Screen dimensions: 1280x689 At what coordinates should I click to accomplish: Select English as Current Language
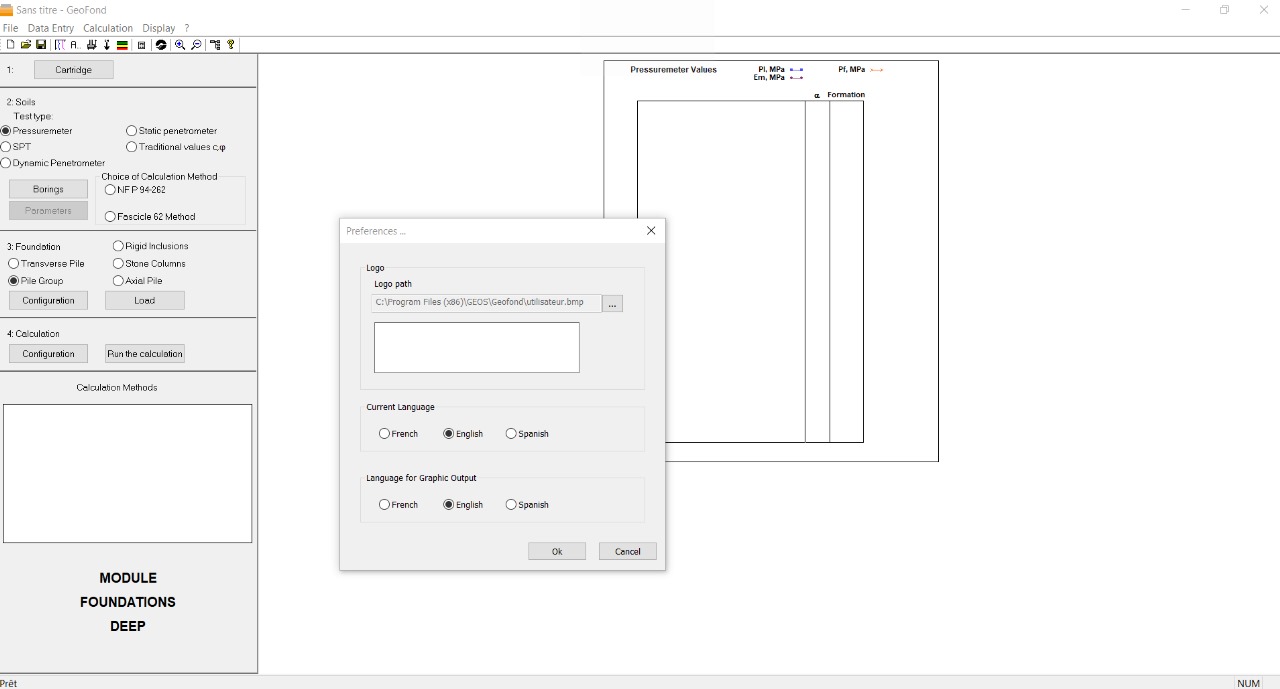(x=463, y=434)
